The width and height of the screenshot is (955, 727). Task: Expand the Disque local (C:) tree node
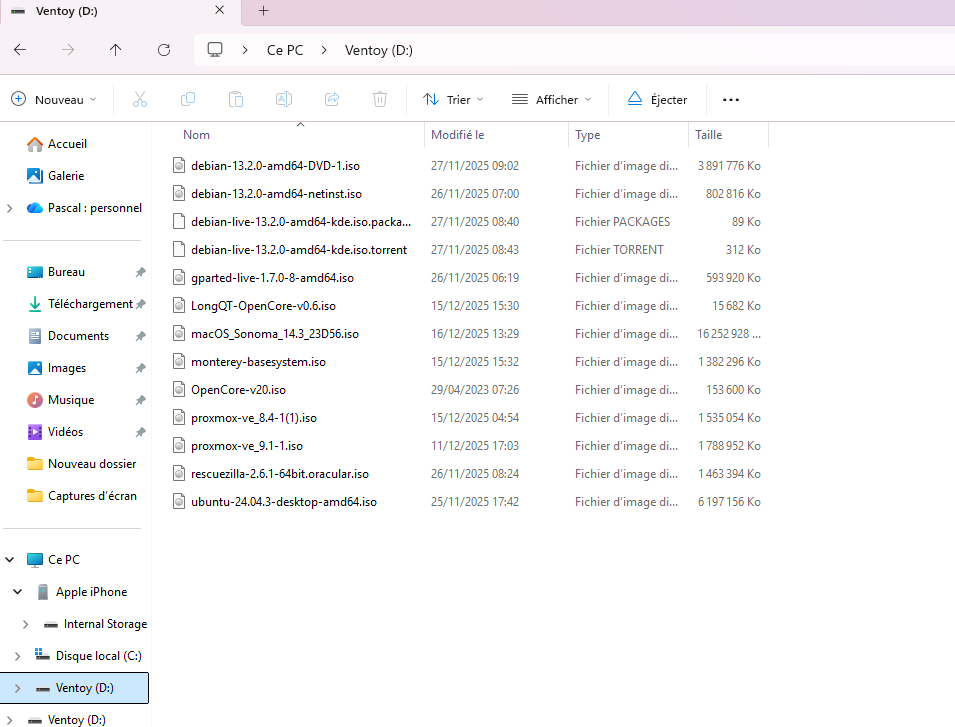coord(17,656)
